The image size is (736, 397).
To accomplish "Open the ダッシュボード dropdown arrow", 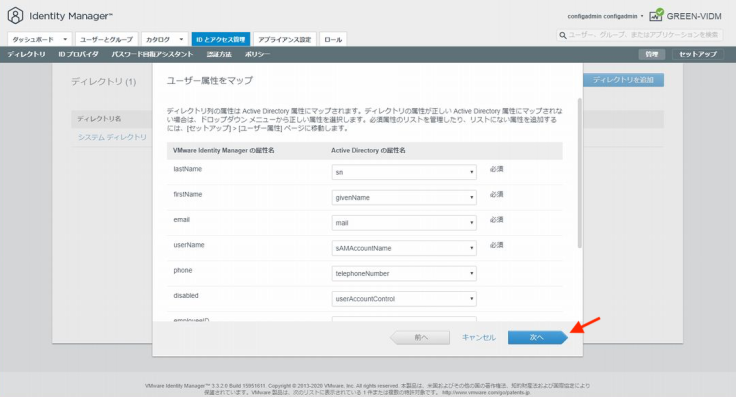I will pos(65,39).
